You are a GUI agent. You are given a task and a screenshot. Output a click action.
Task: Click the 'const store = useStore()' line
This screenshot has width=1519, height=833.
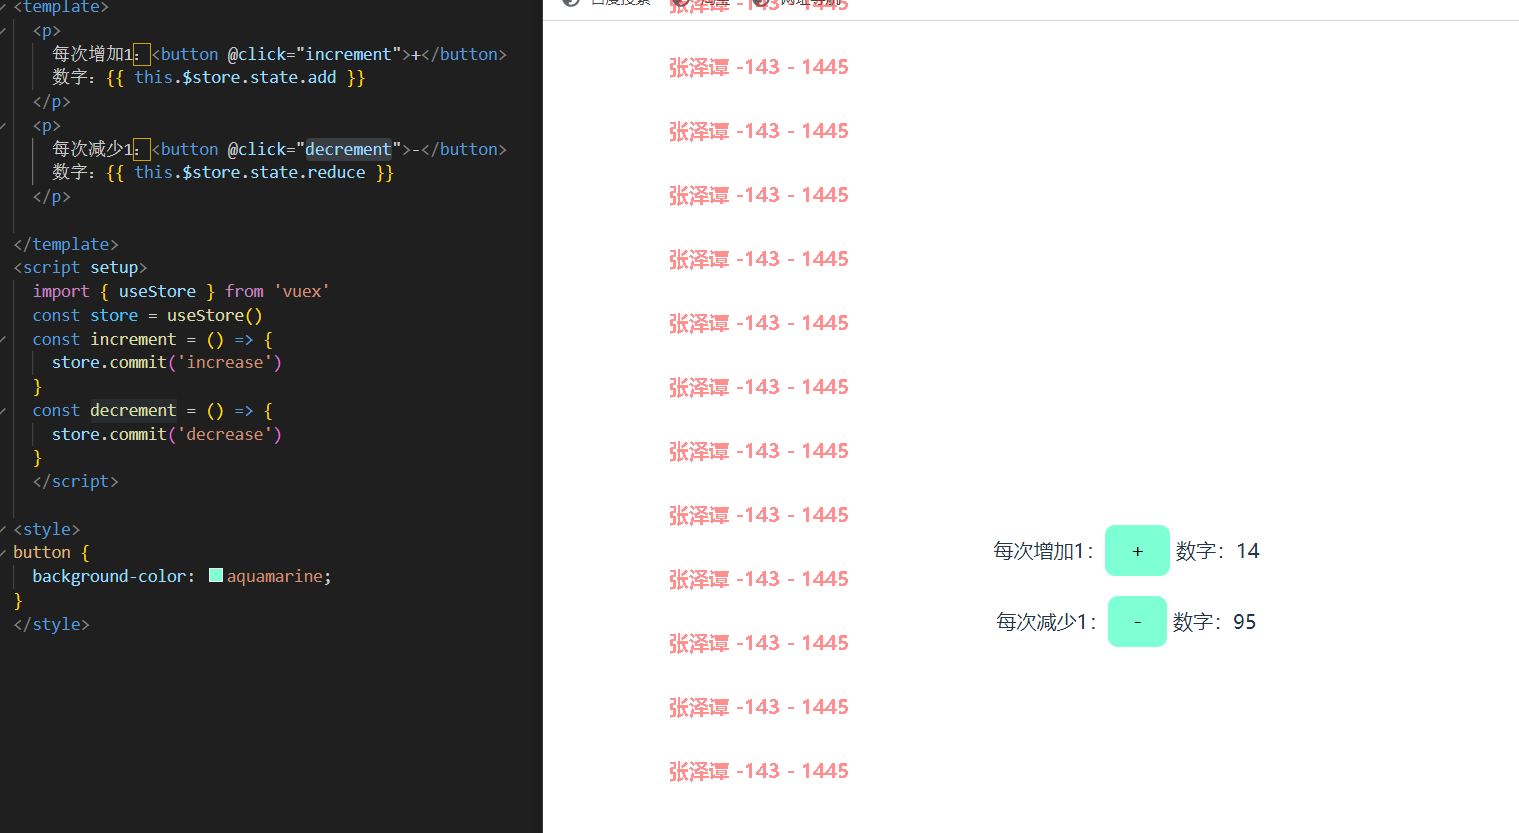147,315
